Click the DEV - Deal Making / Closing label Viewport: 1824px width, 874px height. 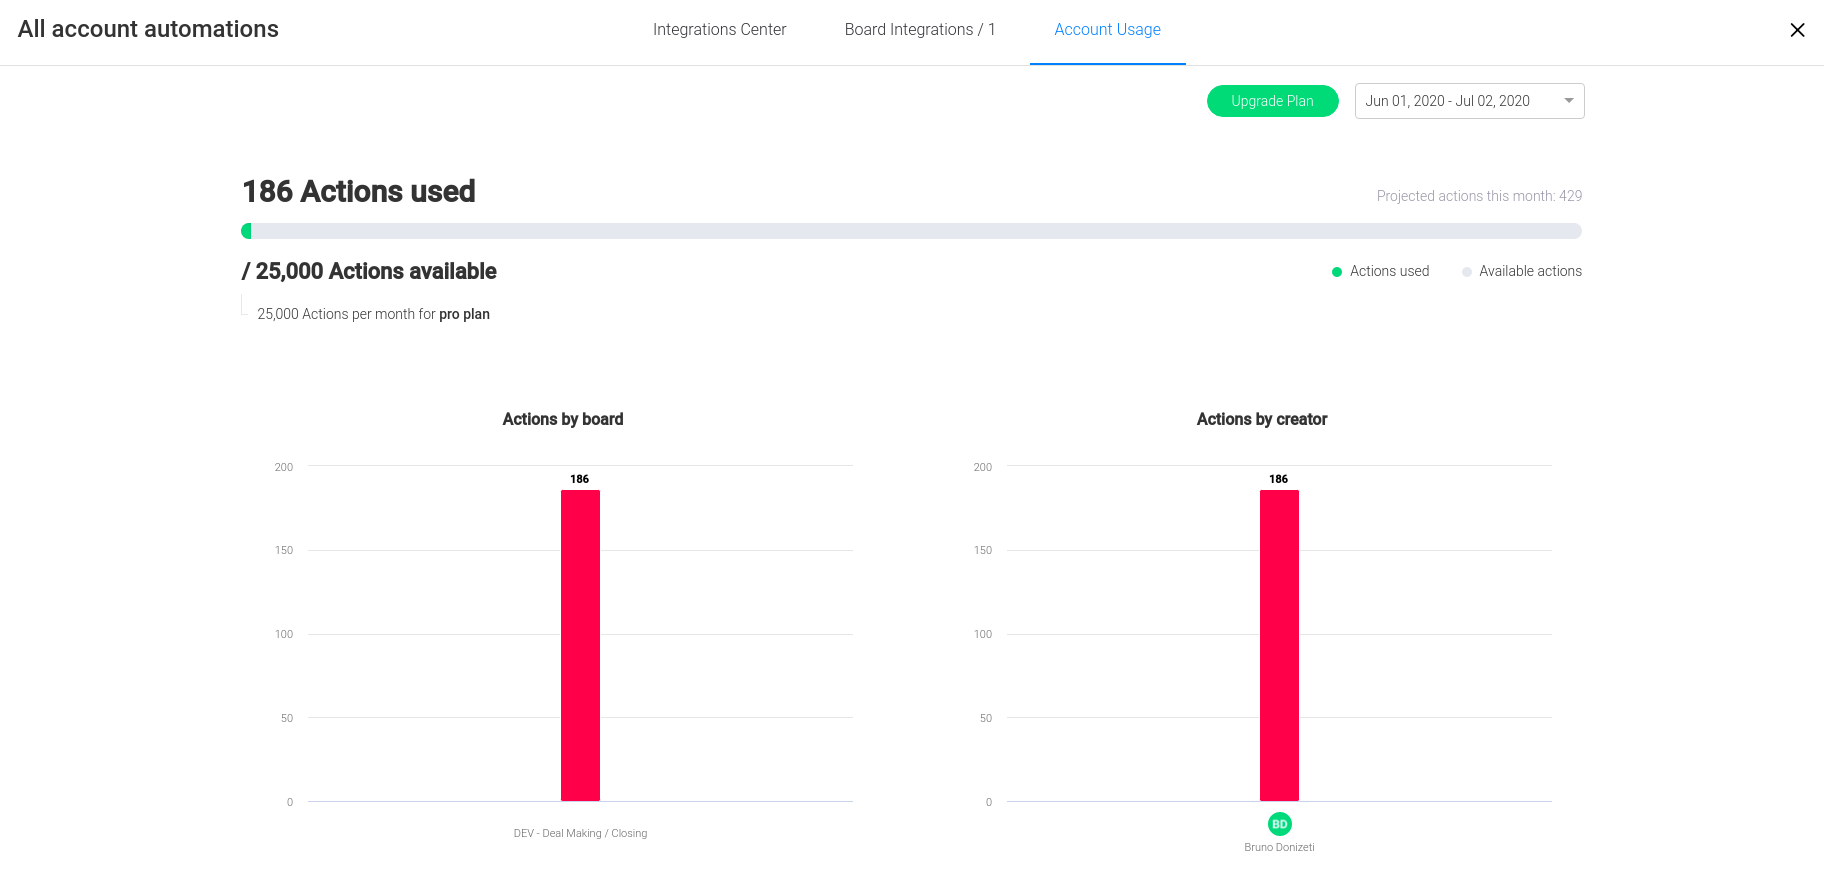click(580, 833)
